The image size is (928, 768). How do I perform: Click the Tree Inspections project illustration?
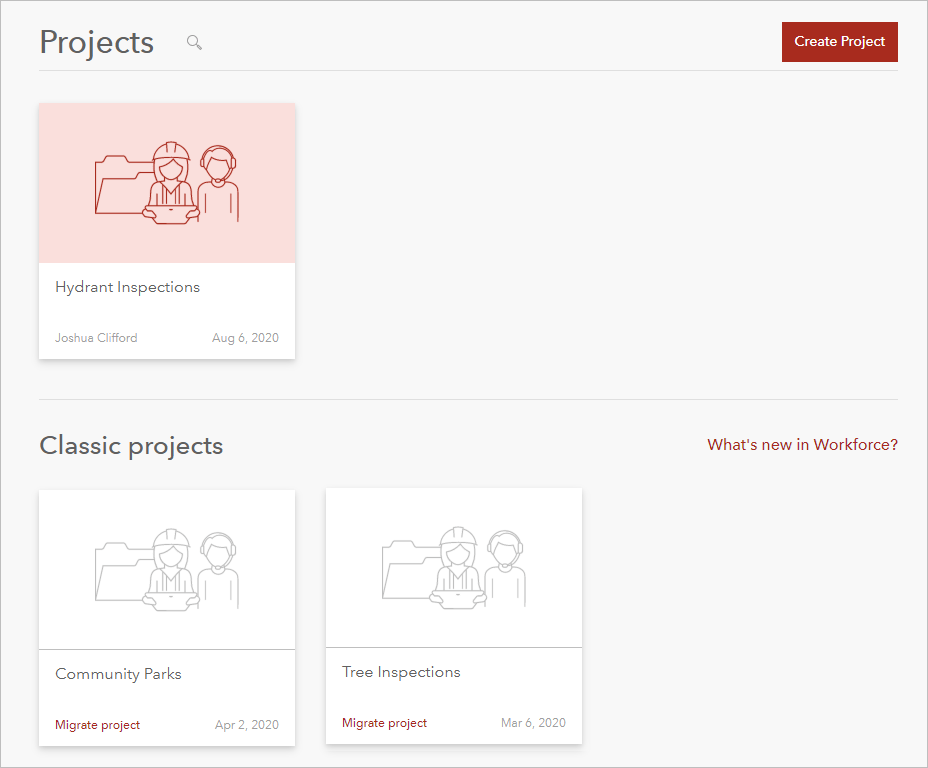pos(453,567)
